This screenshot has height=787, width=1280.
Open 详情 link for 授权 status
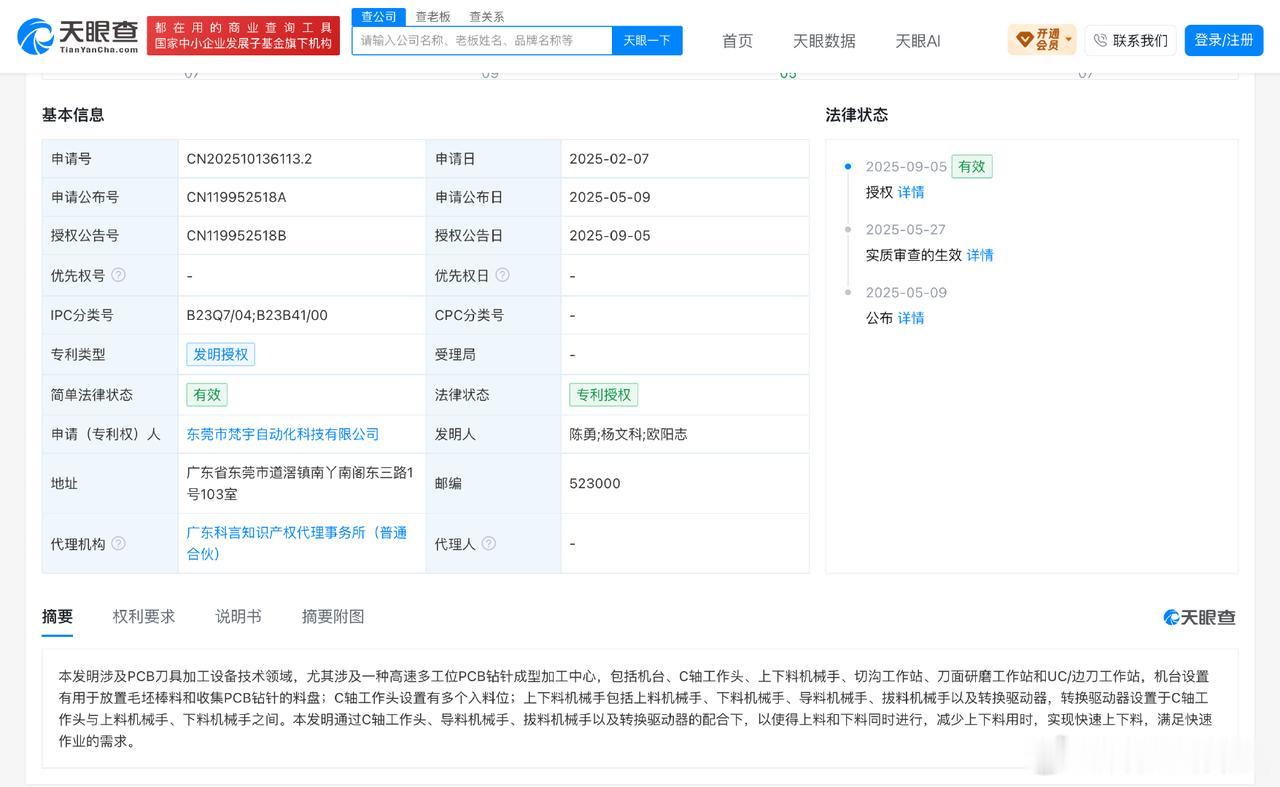[911, 192]
